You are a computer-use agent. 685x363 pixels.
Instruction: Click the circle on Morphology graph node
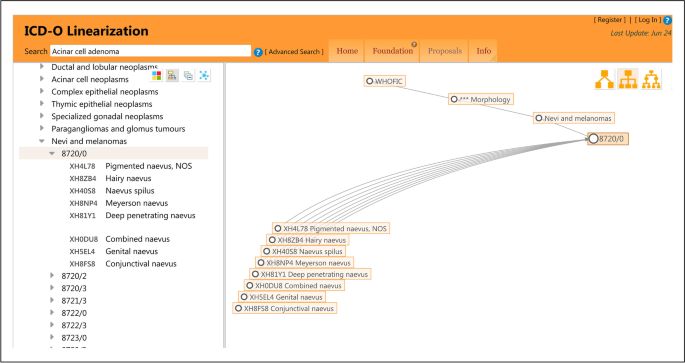pyautogui.click(x=454, y=99)
